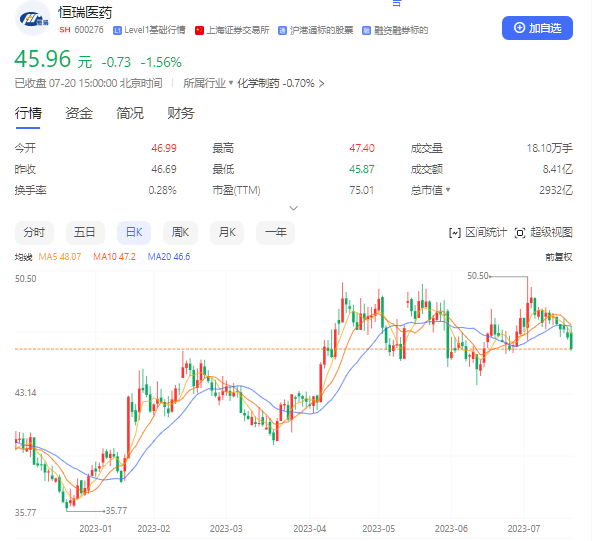Viewport: 592px width, 541px height.
Task: Select the 月K chart view
Action: pyautogui.click(x=227, y=233)
